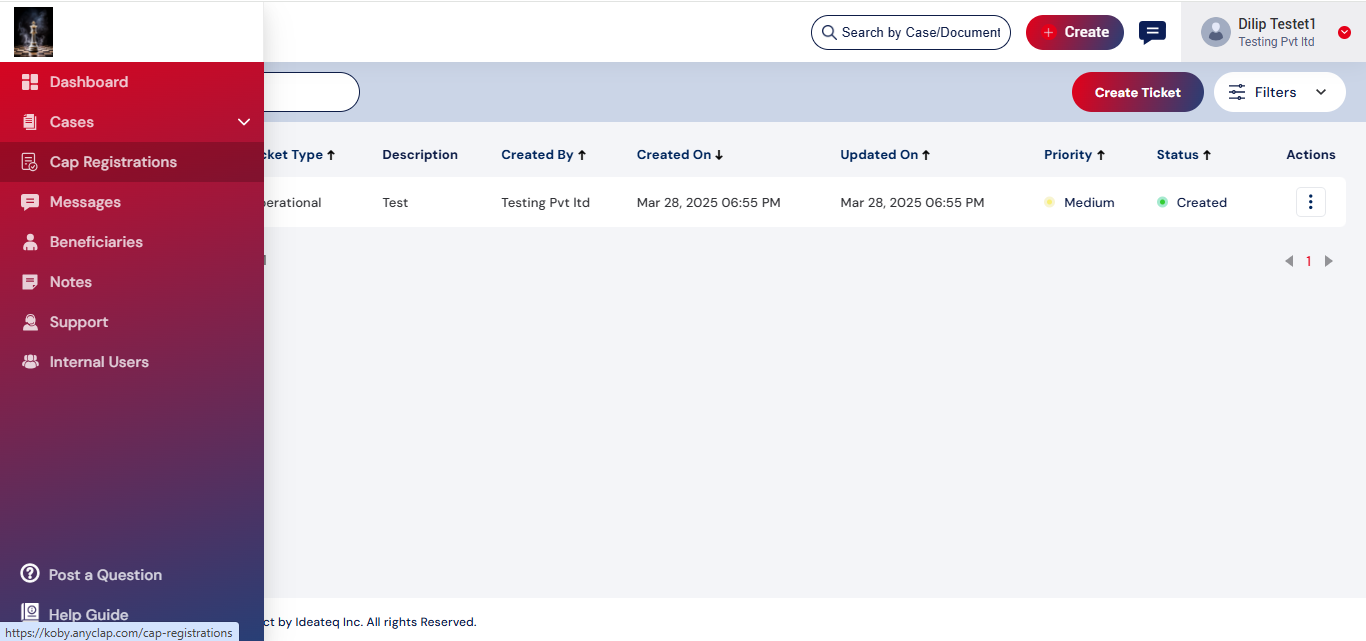This screenshot has height=641, width=1366.
Task: Click the user avatar icon
Action: coord(1215,32)
